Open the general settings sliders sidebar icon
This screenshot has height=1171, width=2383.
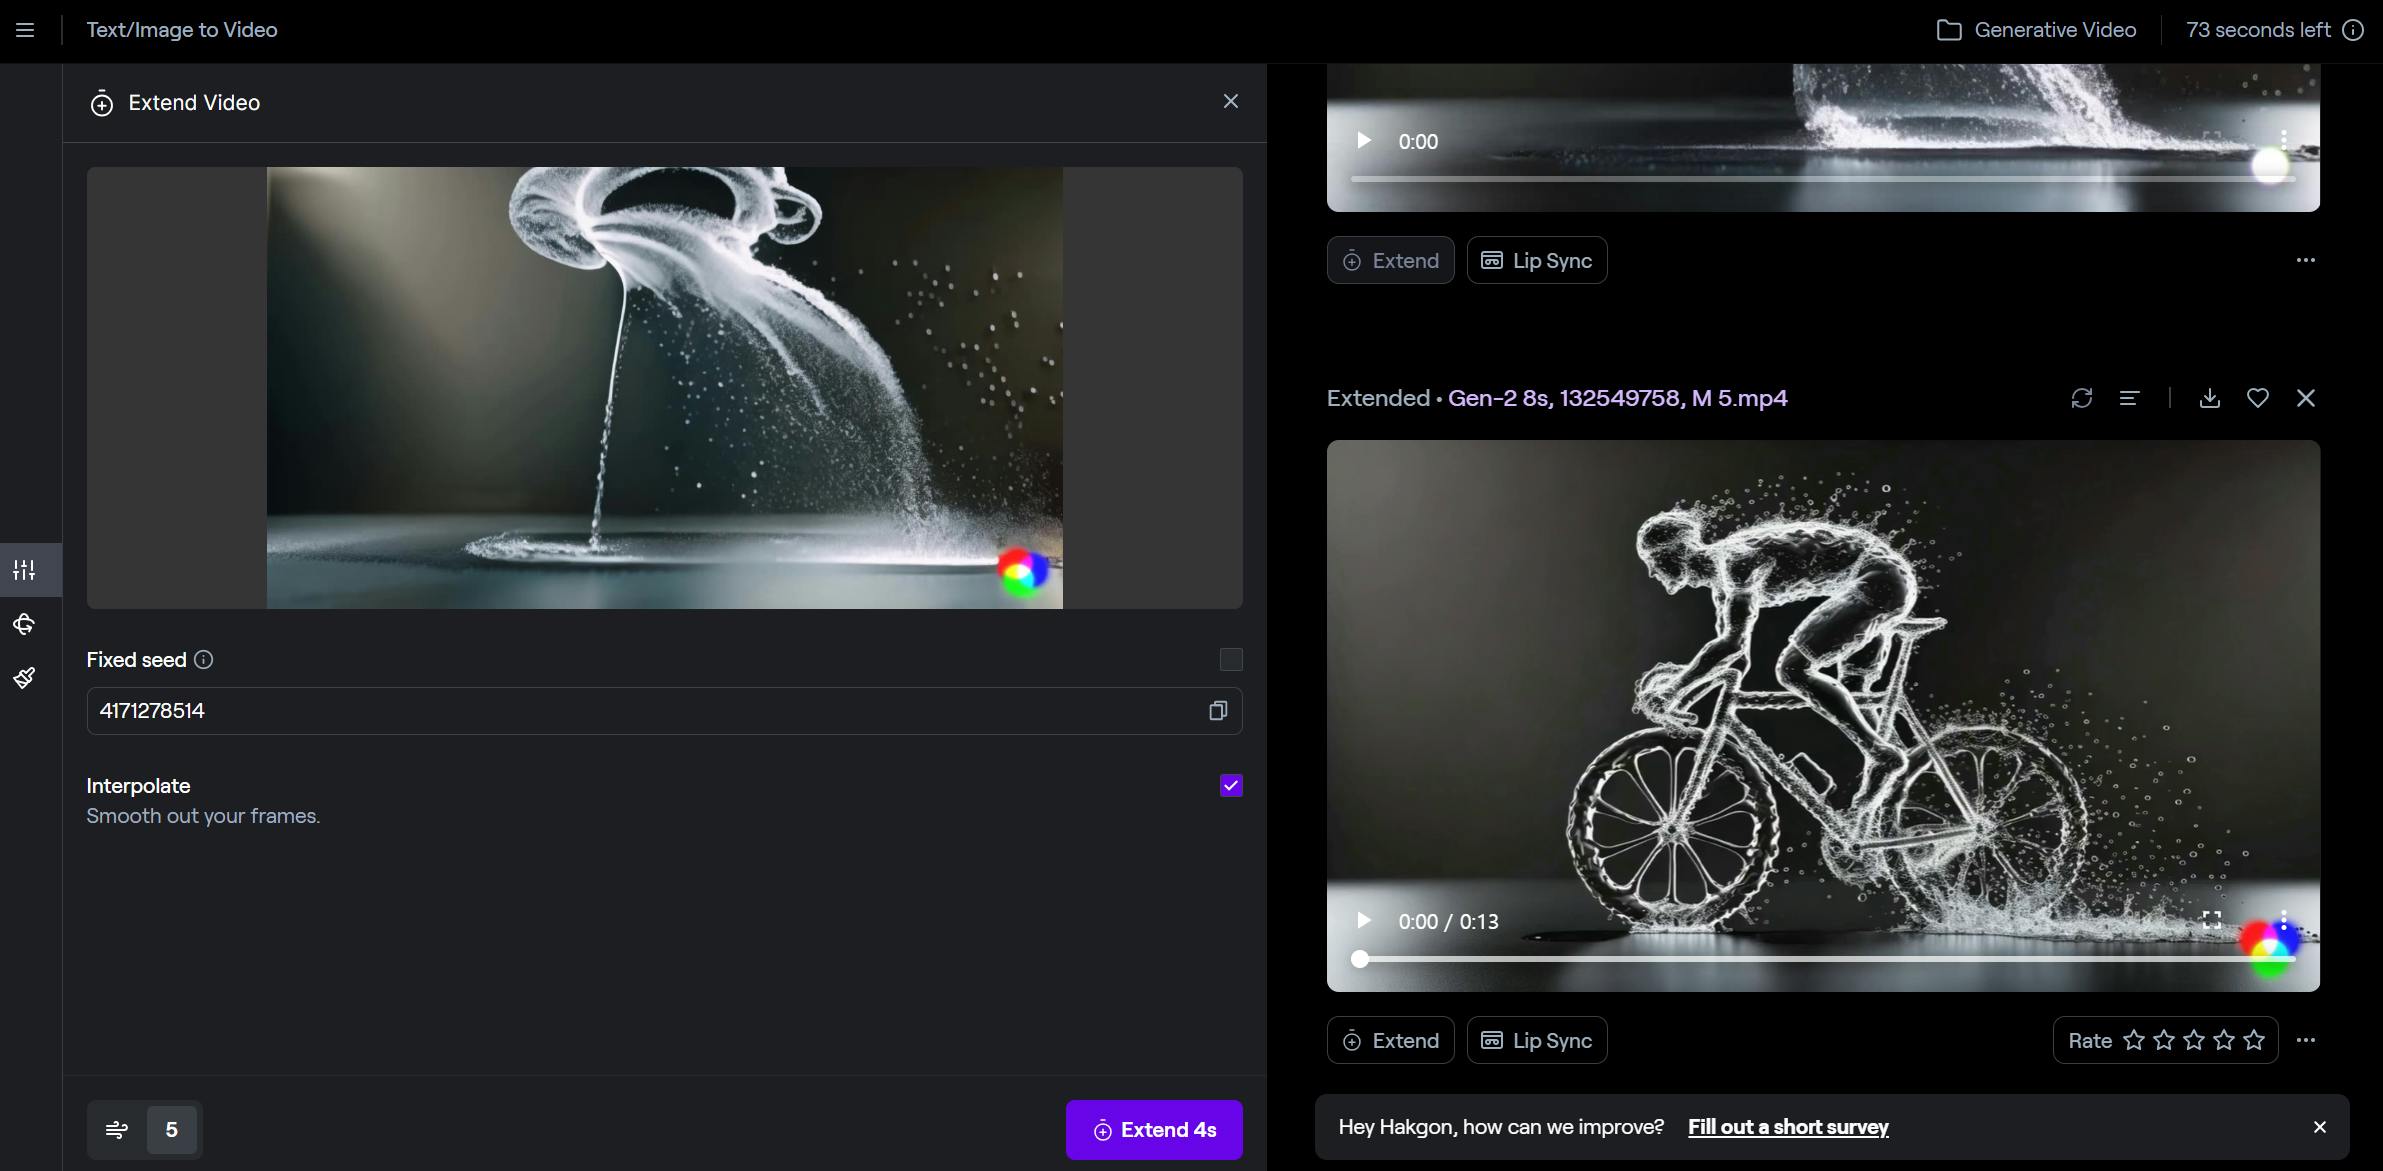(x=25, y=570)
